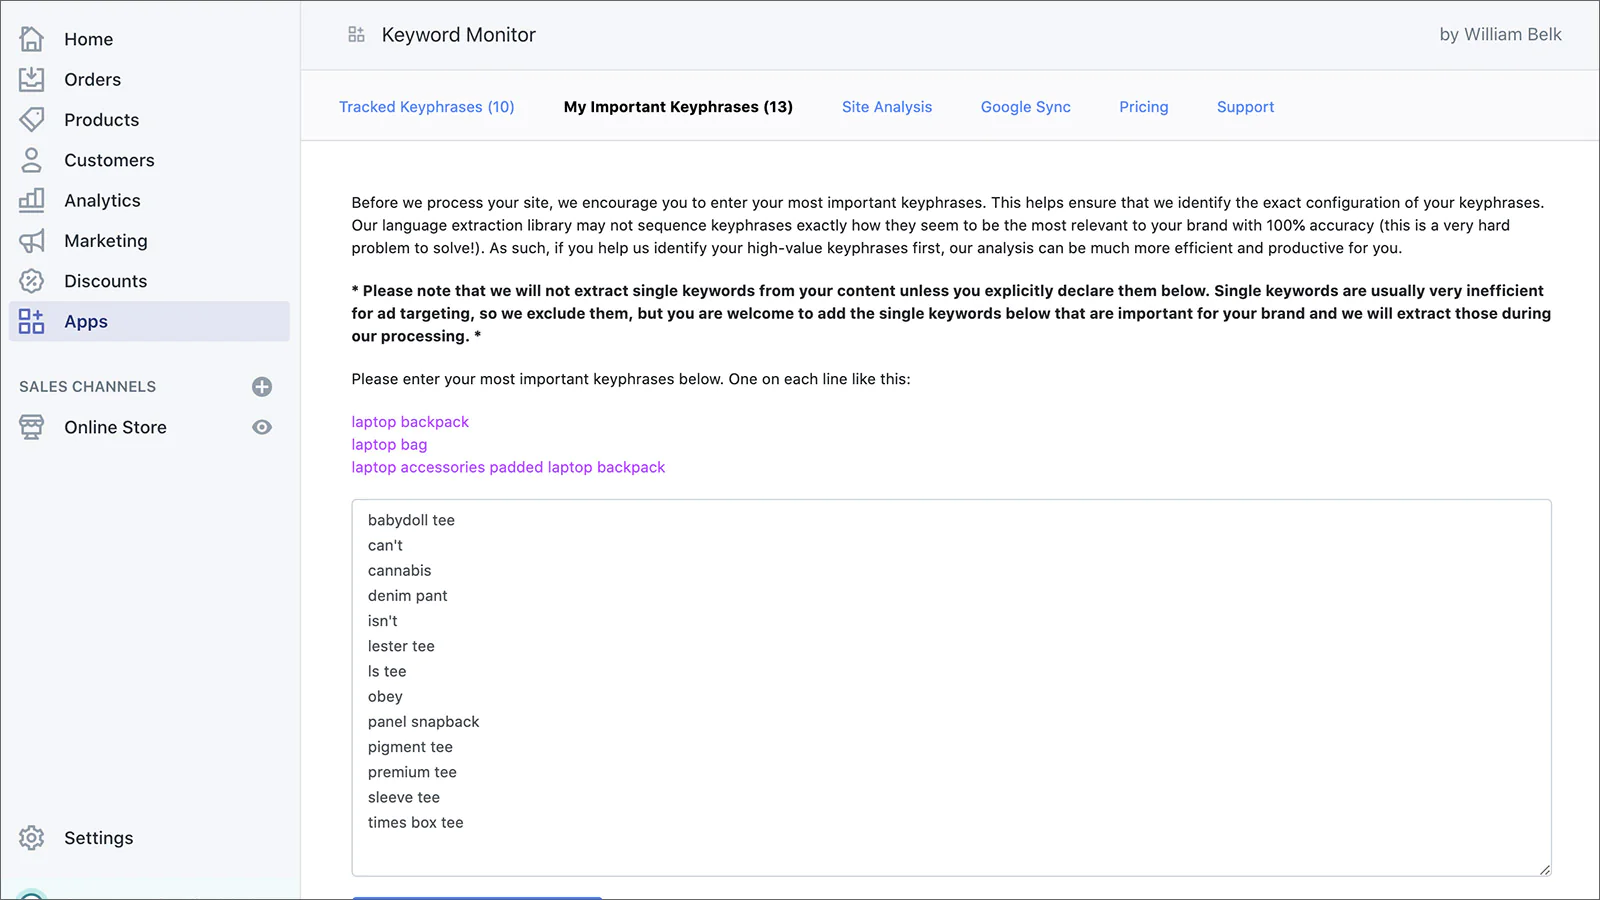Open the Site Analysis tab
The image size is (1600, 900).
point(886,107)
